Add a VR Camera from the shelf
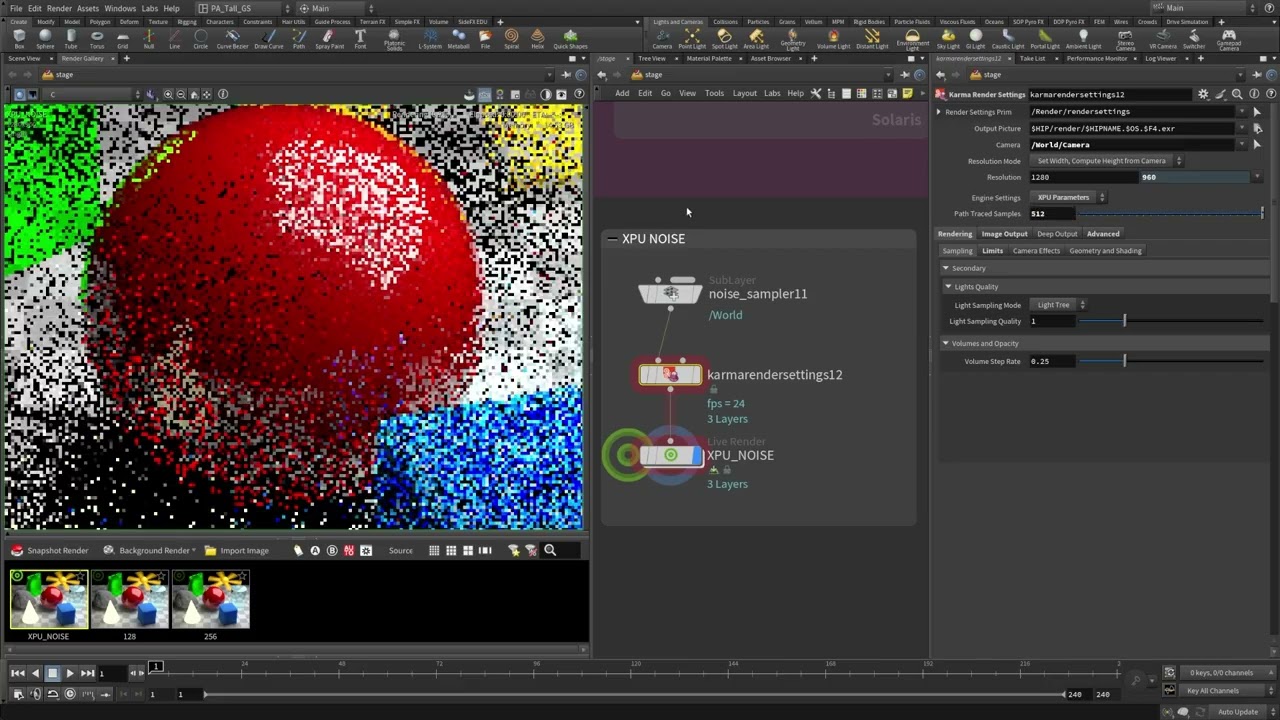The image size is (1280, 720). coord(1163,39)
